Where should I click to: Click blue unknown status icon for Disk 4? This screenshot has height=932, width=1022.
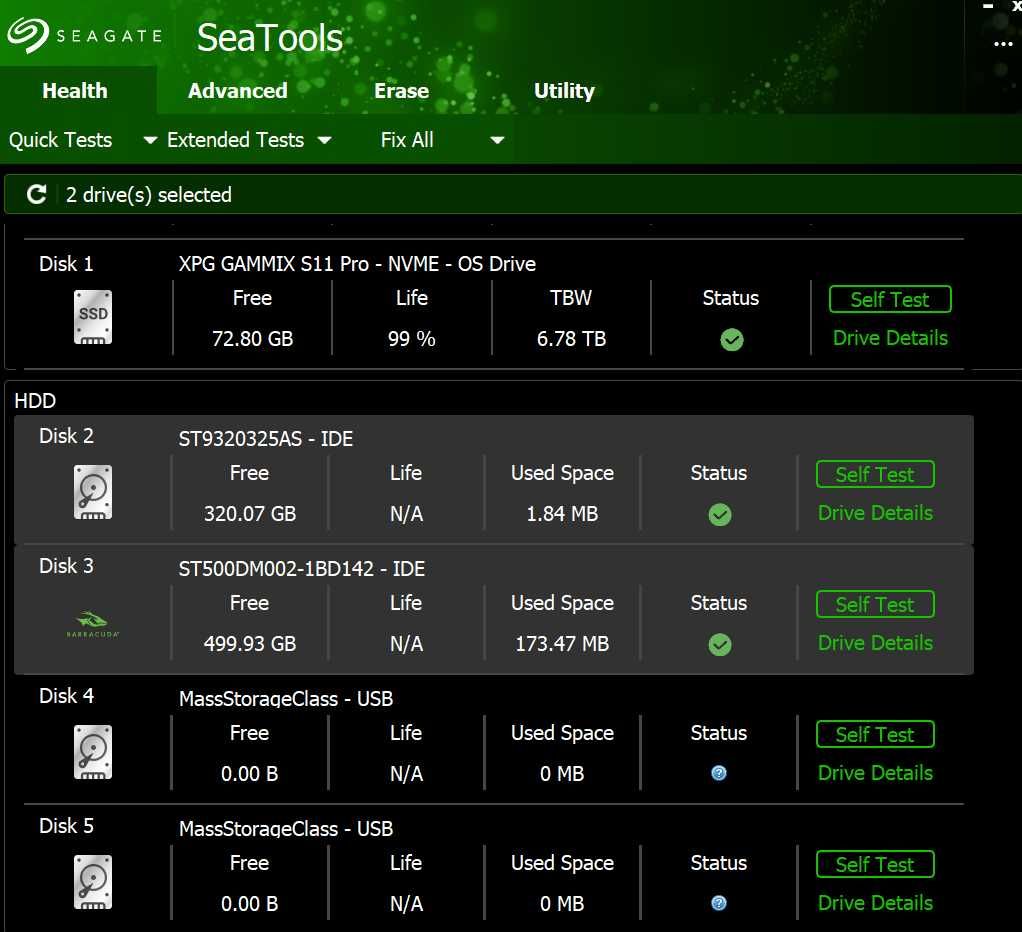click(x=719, y=773)
